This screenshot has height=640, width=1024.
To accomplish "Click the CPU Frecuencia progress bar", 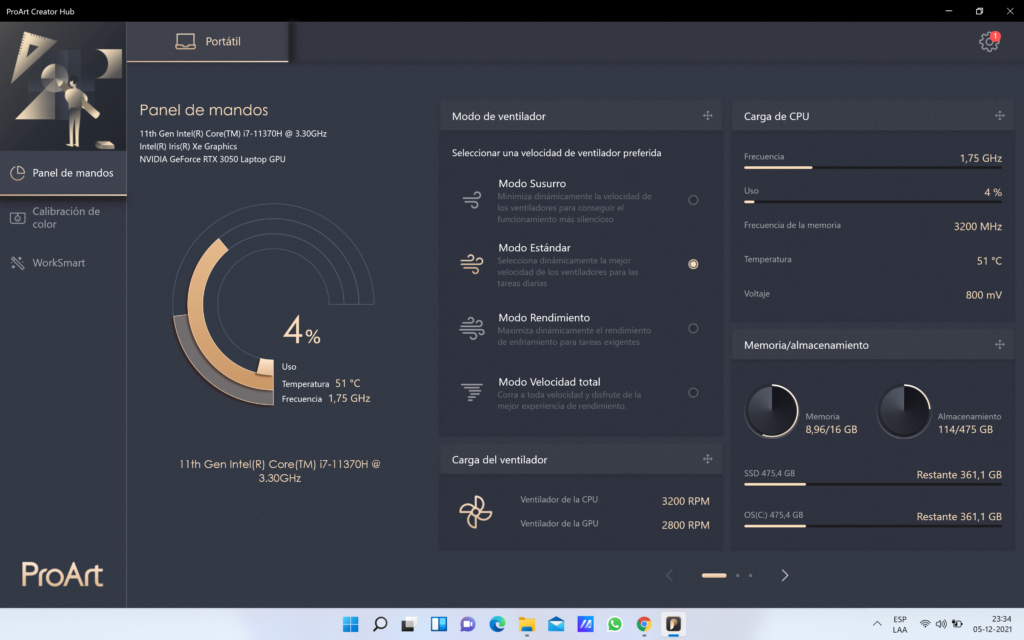I will click(x=872, y=168).
